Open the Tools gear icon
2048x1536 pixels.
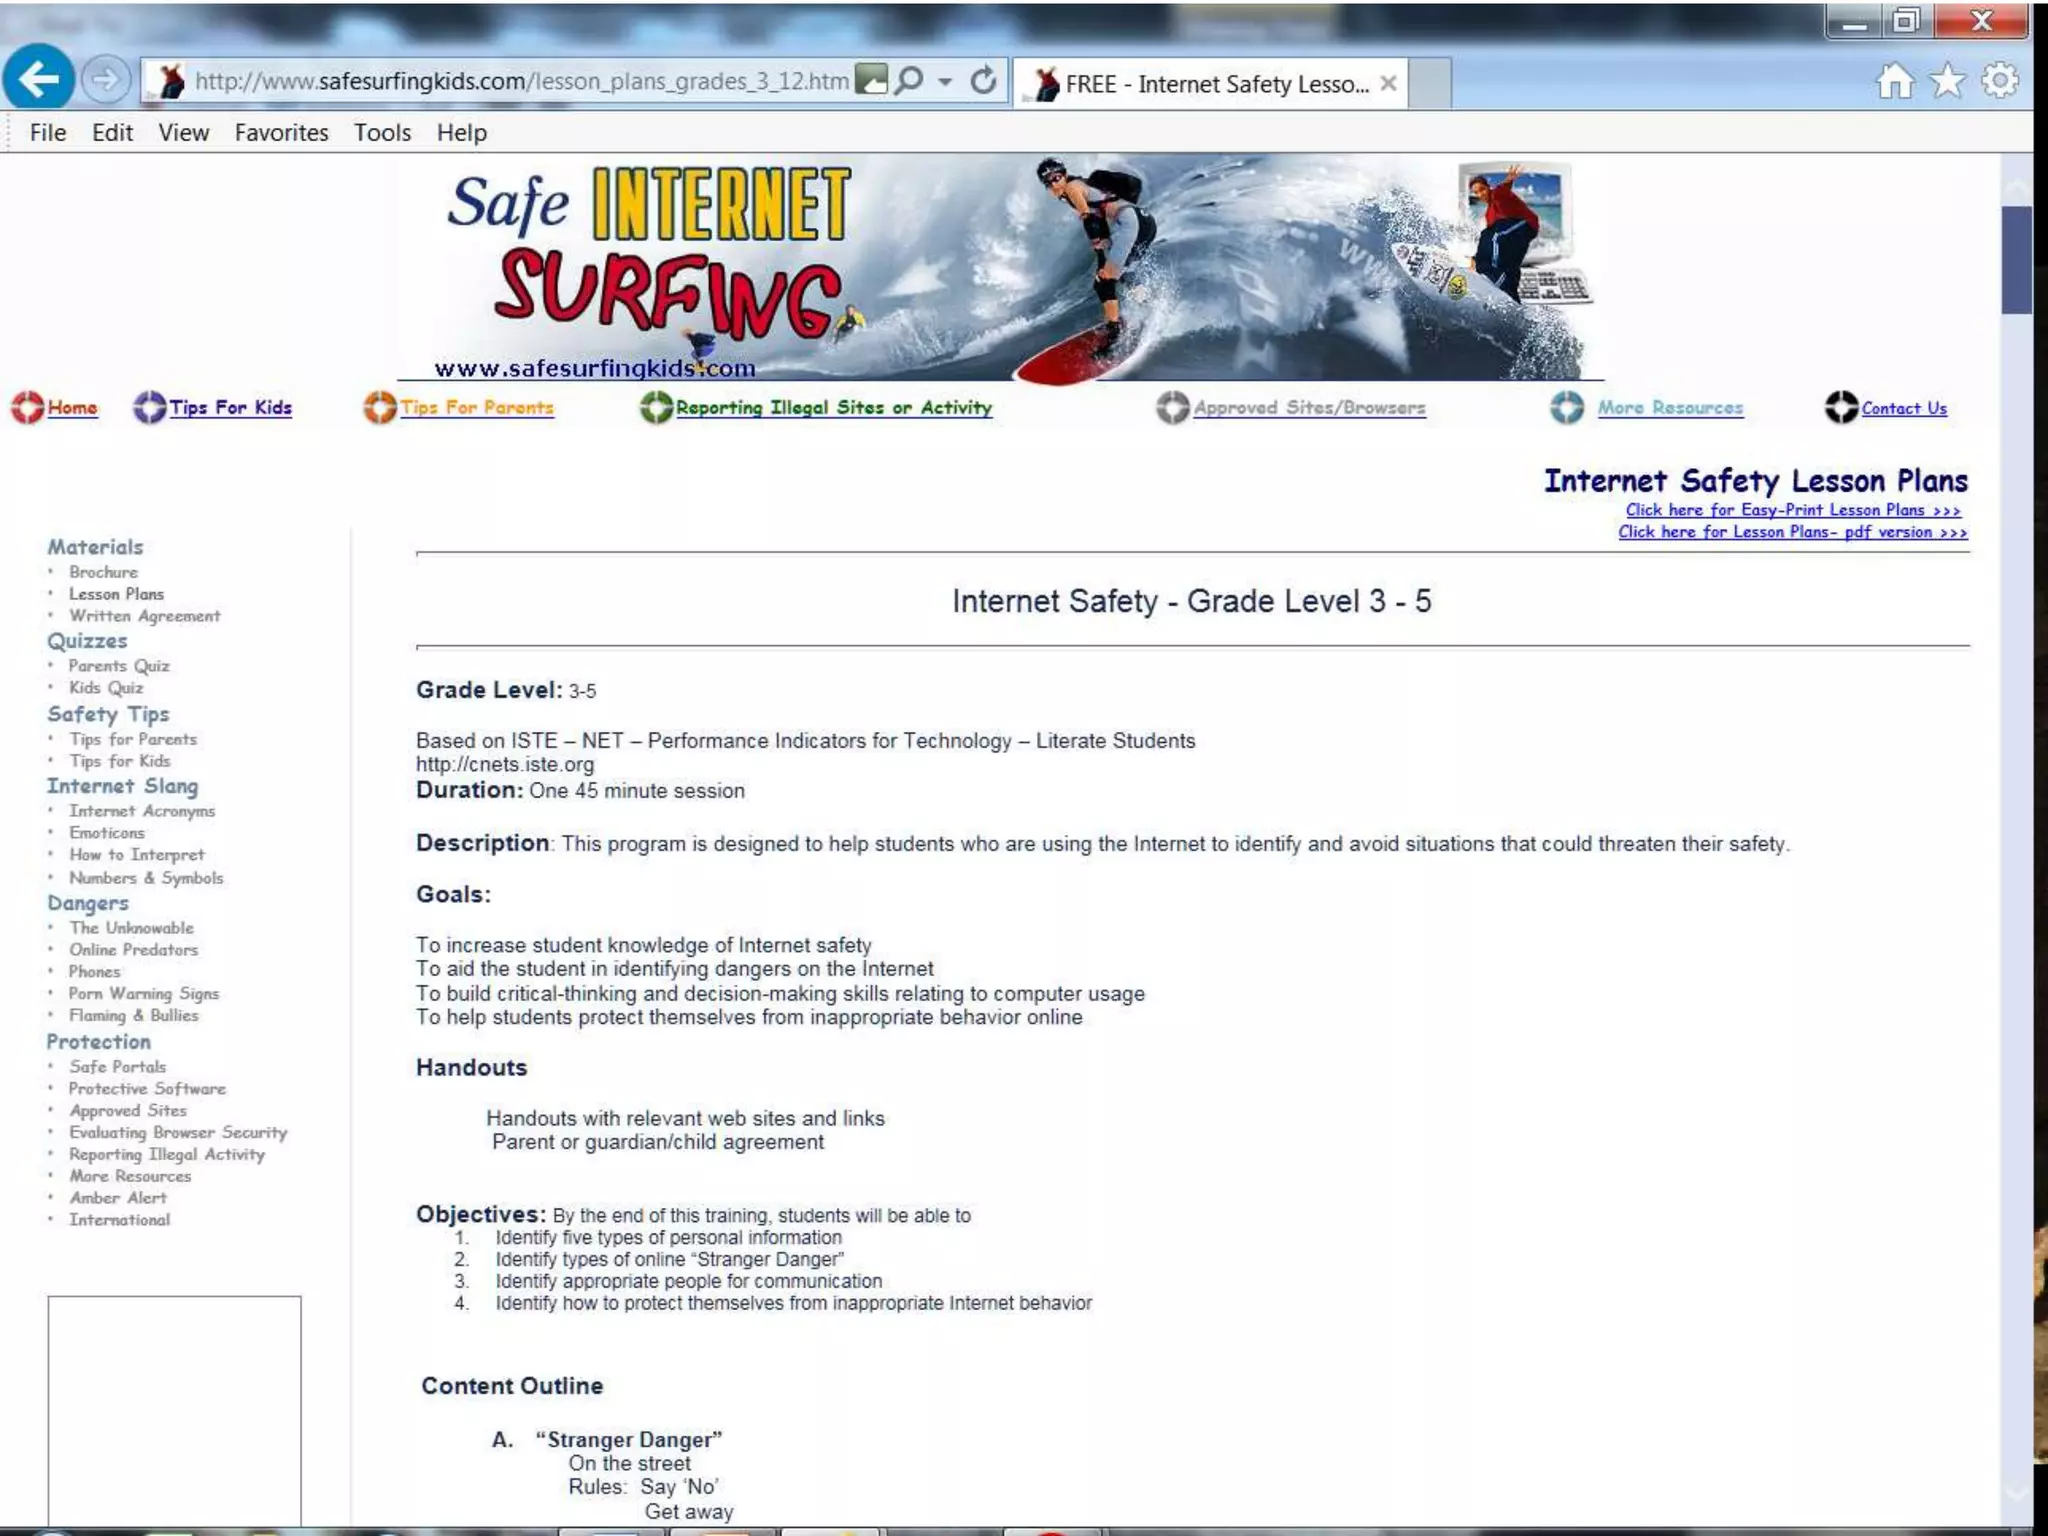(x=1999, y=81)
